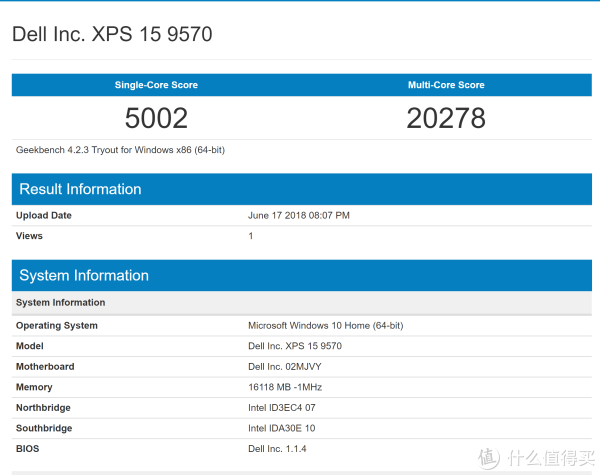Click the gray System Information subheader row

(302, 303)
